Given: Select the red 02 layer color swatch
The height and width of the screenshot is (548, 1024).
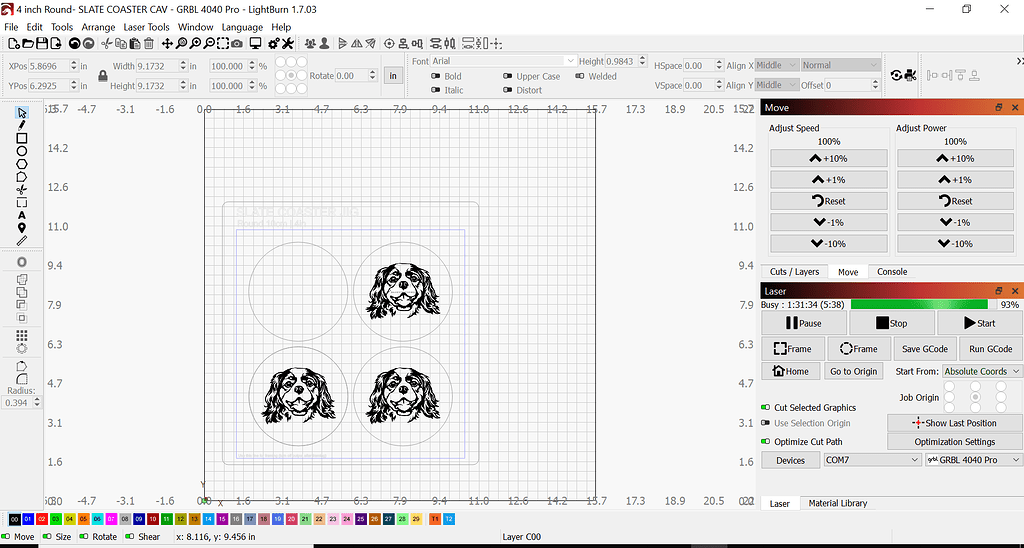Looking at the screenshot, I should click(x=42, y=519).
